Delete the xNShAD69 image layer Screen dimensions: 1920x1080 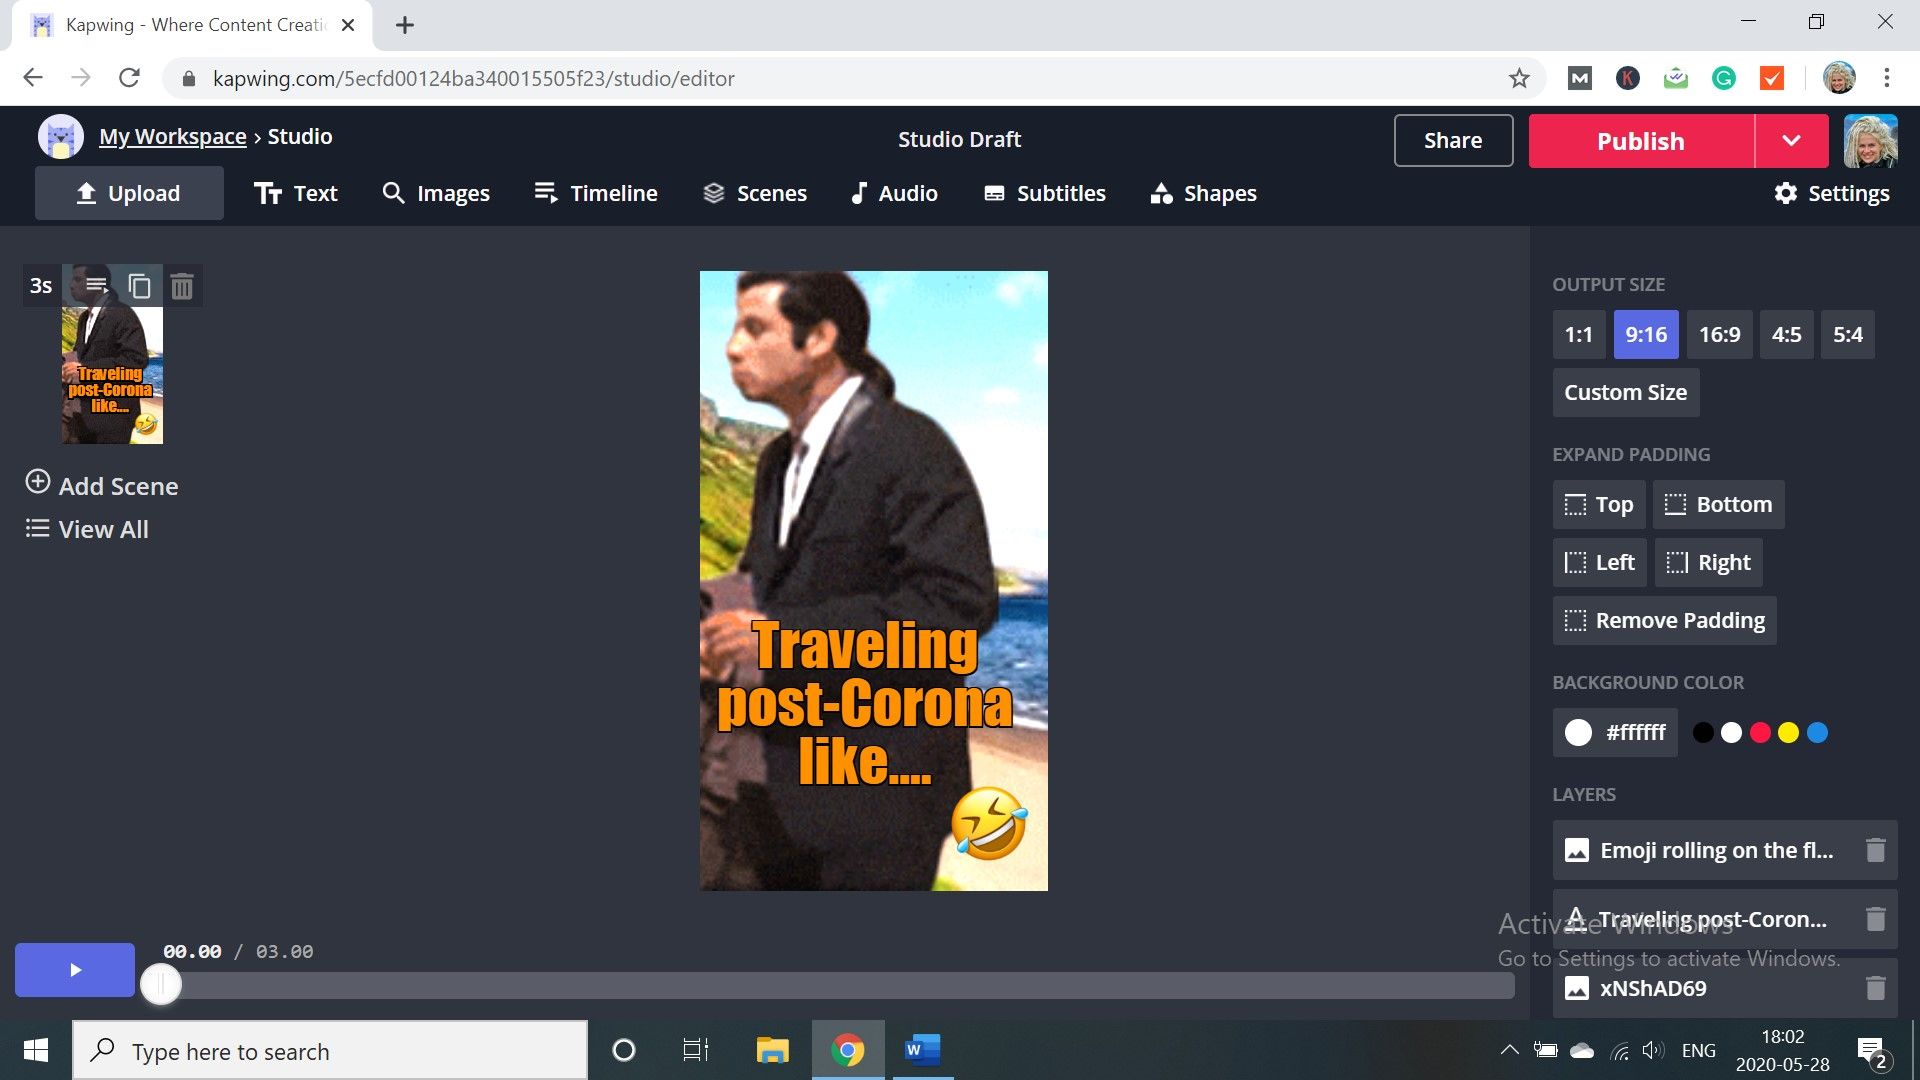click(1875, 988)
